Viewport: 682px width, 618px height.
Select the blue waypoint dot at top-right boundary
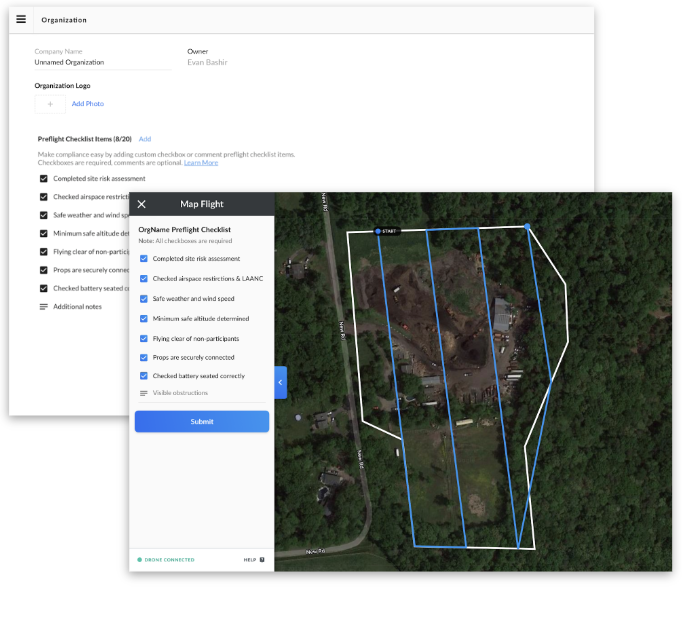point(527,227)
